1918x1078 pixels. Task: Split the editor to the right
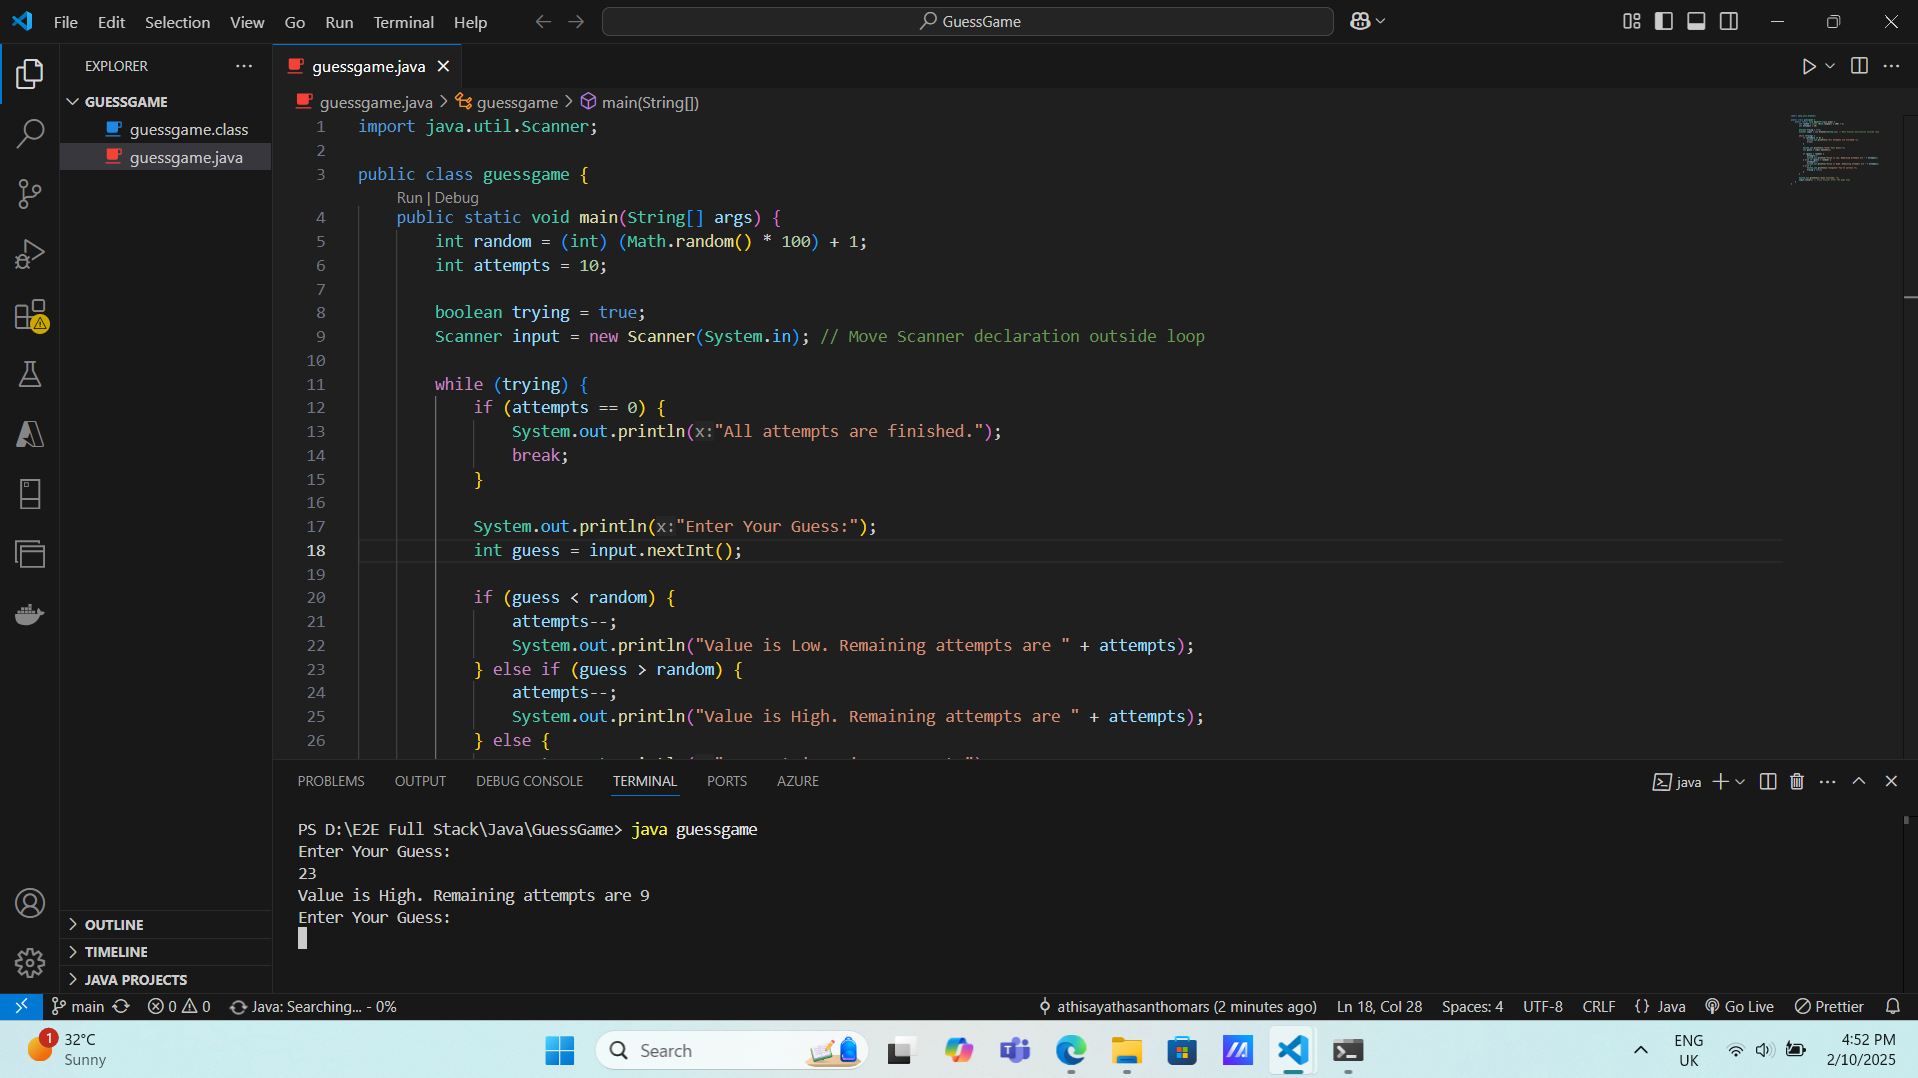click(1859, 66)
